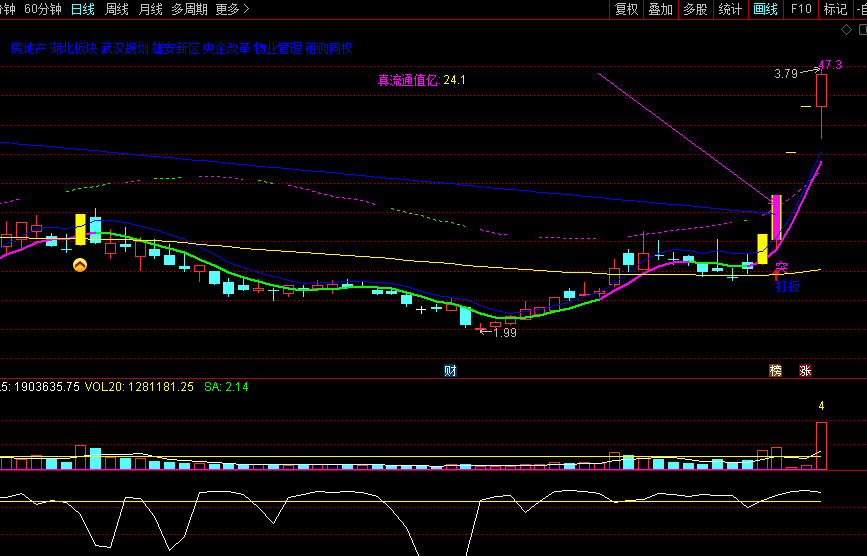Click the 物业管理 concept link
This screenshot has width=867, height=556.
click(278, 49)
